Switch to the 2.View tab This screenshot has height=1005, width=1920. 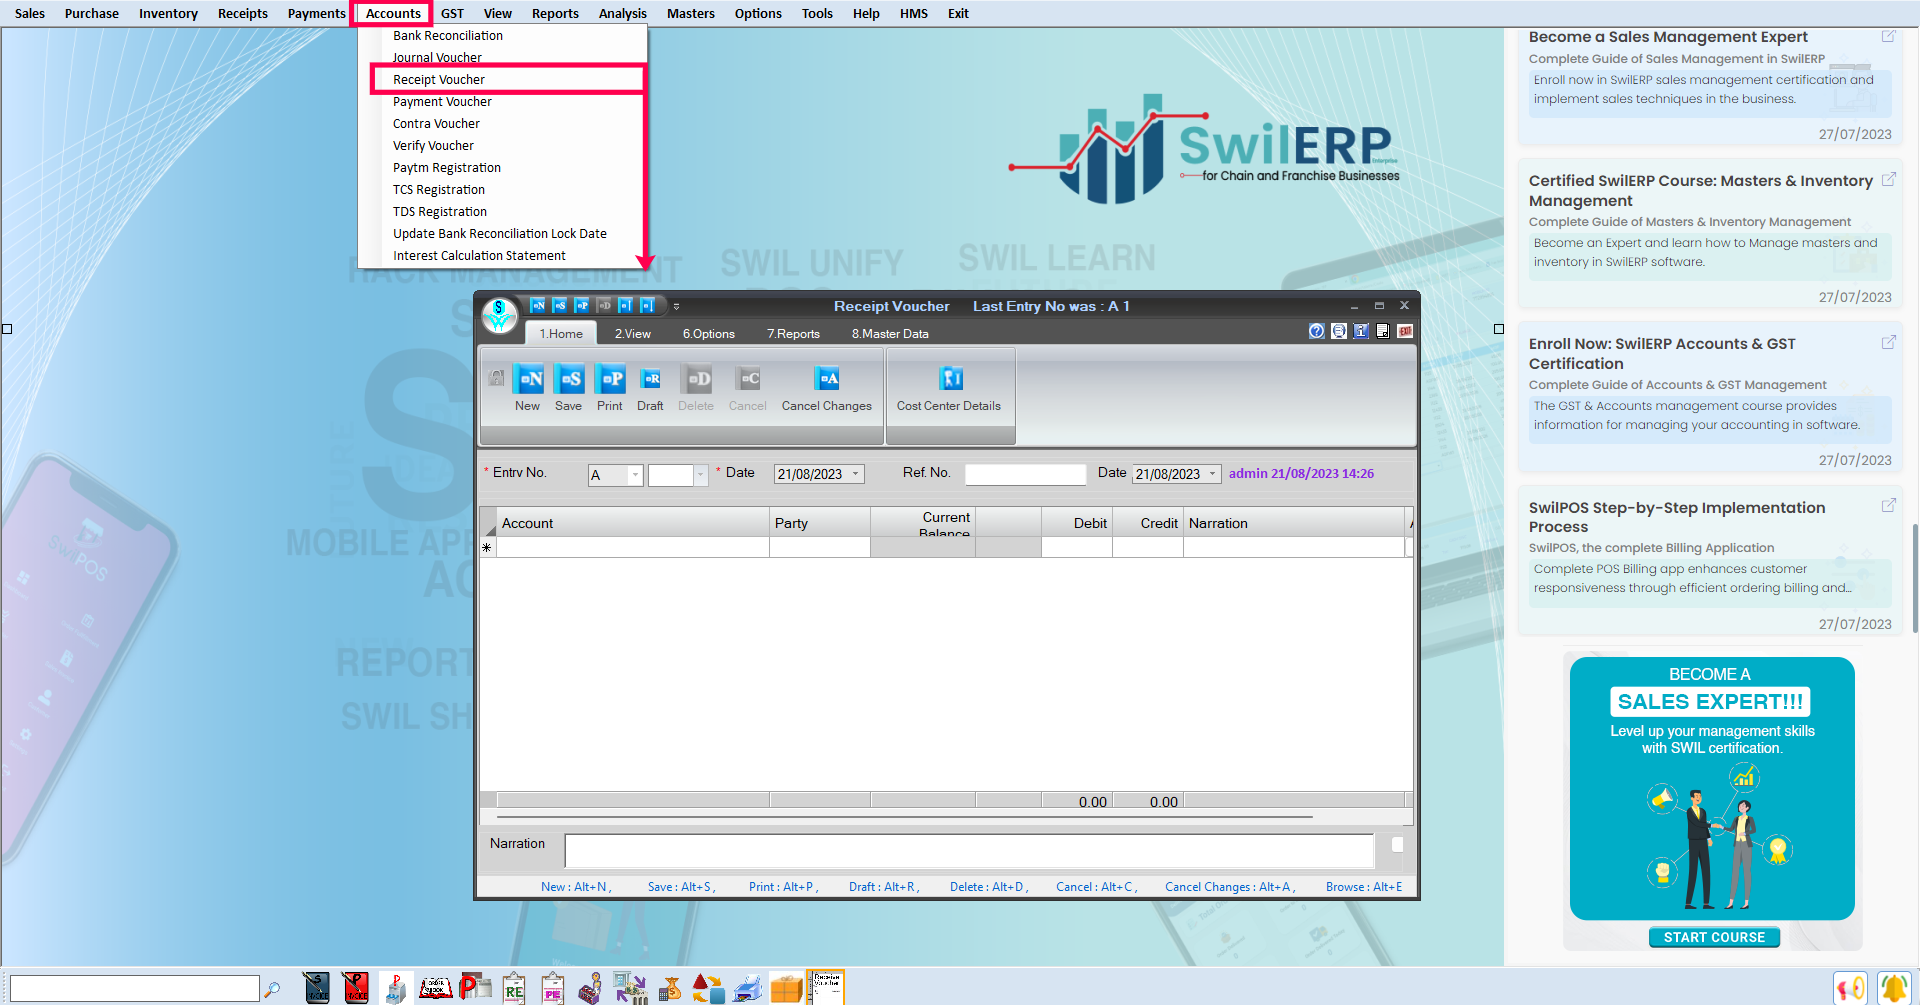coord(633,334)
